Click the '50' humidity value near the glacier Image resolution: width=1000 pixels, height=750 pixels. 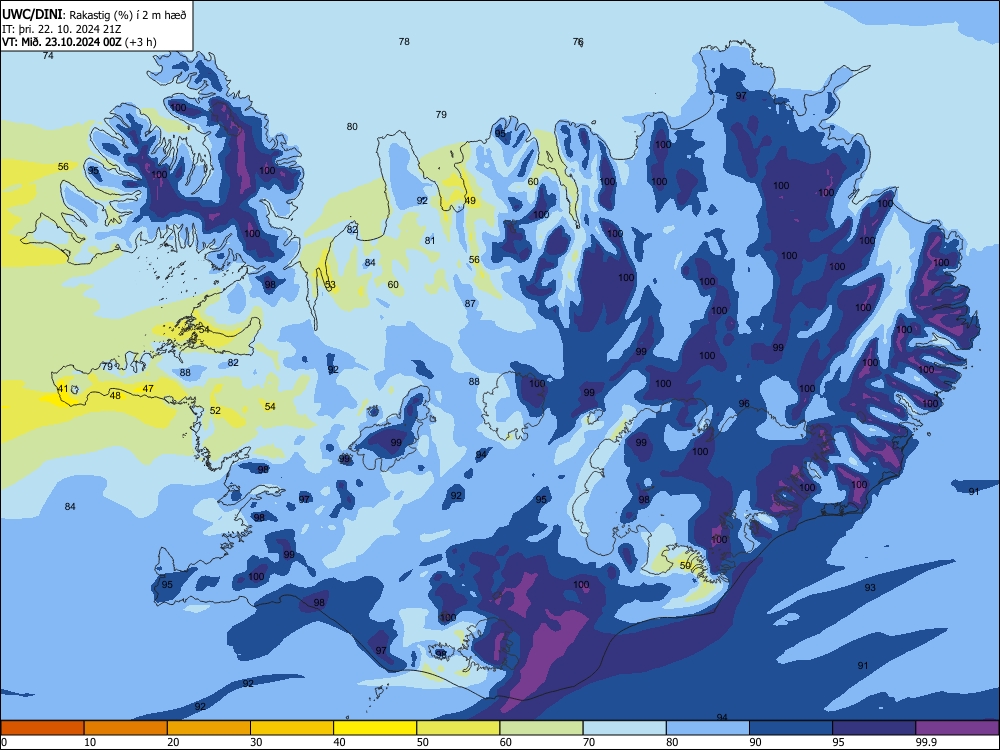(685, 565)
